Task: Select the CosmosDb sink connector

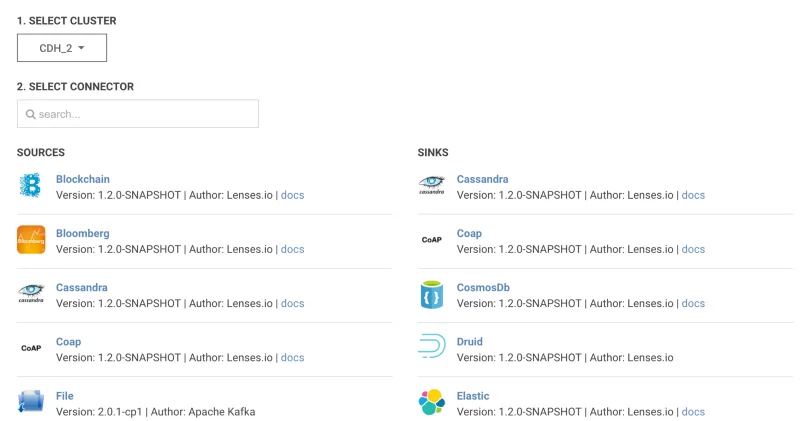Action: (x=483, y=287)
